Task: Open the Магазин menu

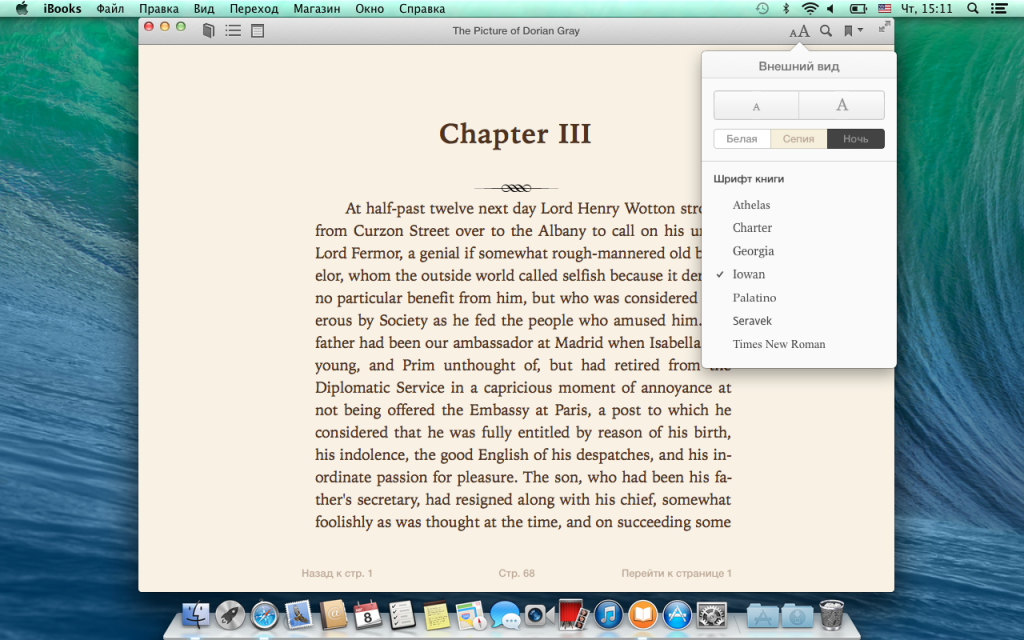Action: tap(317, 8)
